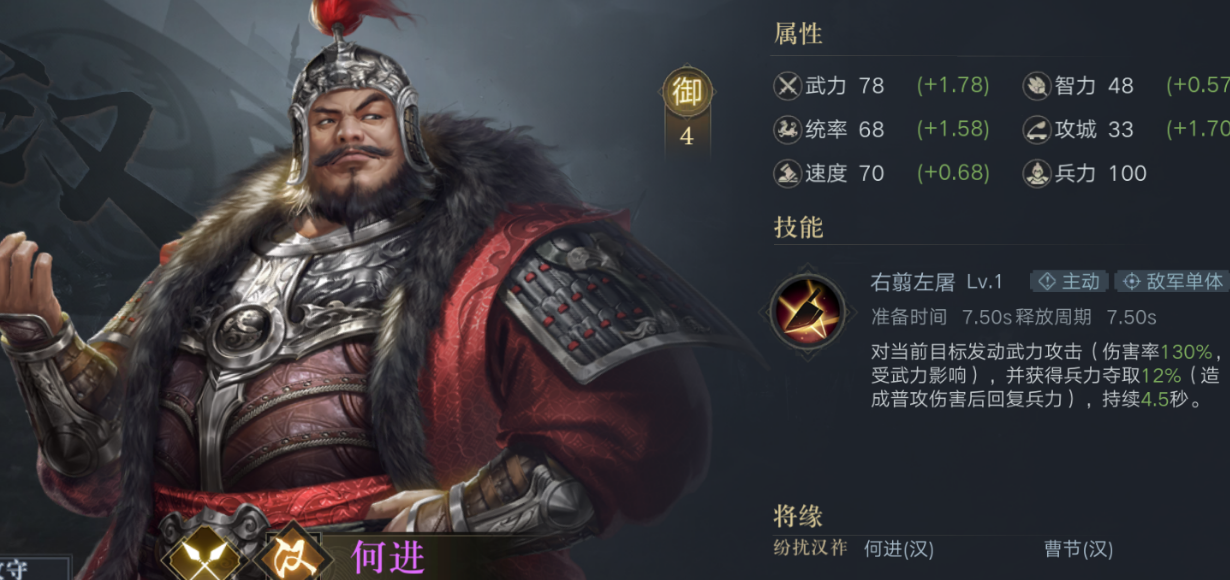This screenshot has width=1230, height=580.
Task: Select the 主动 skill type tag
Action: 1069,282
